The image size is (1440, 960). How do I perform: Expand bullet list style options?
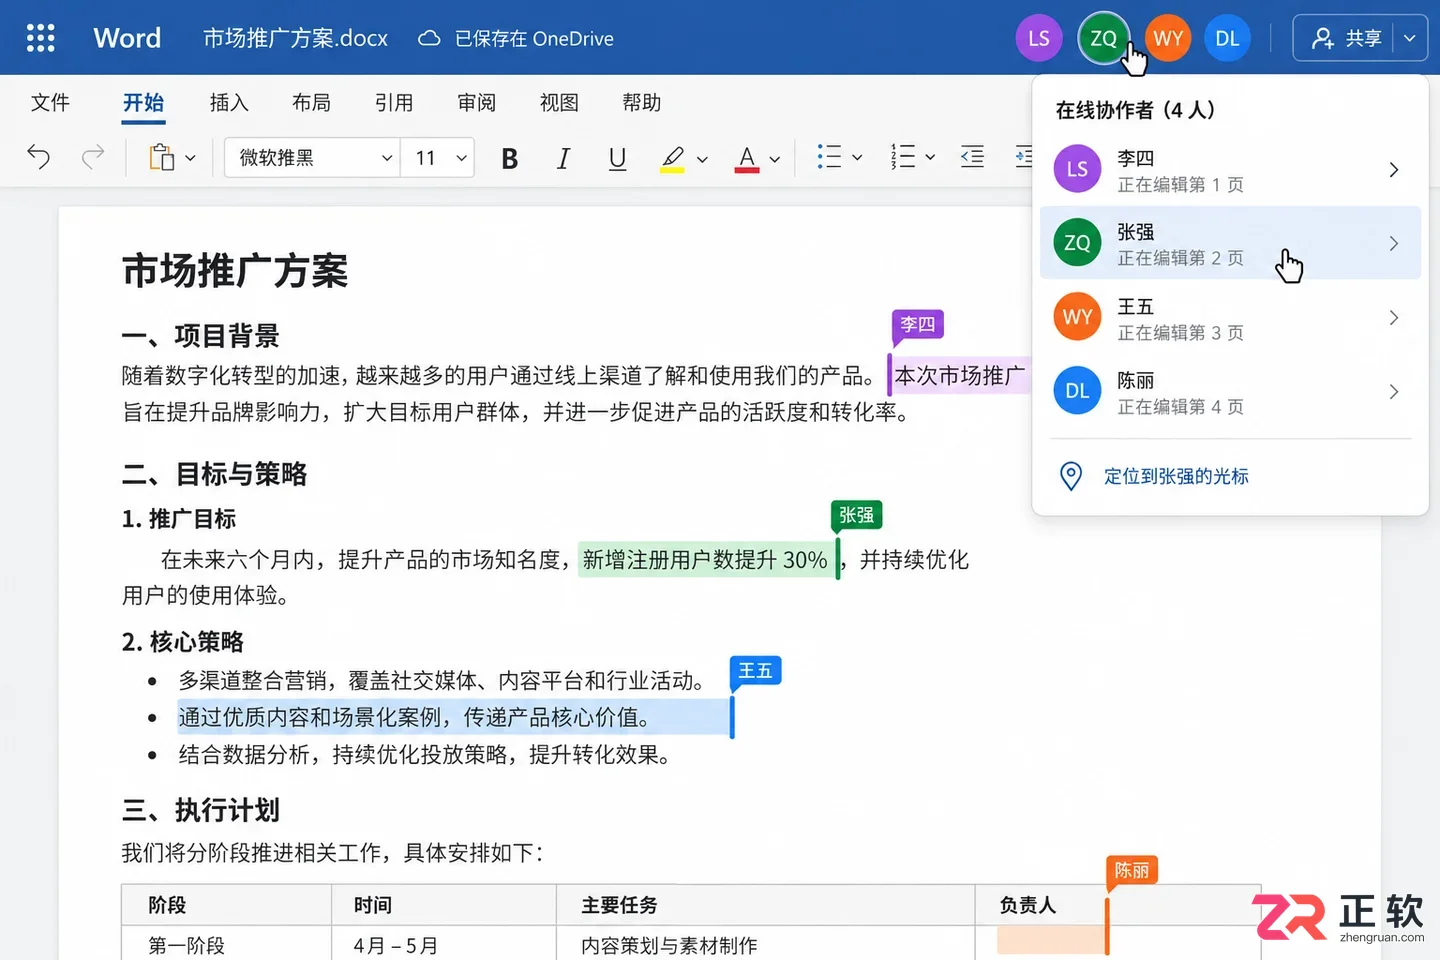coord(857,158)
